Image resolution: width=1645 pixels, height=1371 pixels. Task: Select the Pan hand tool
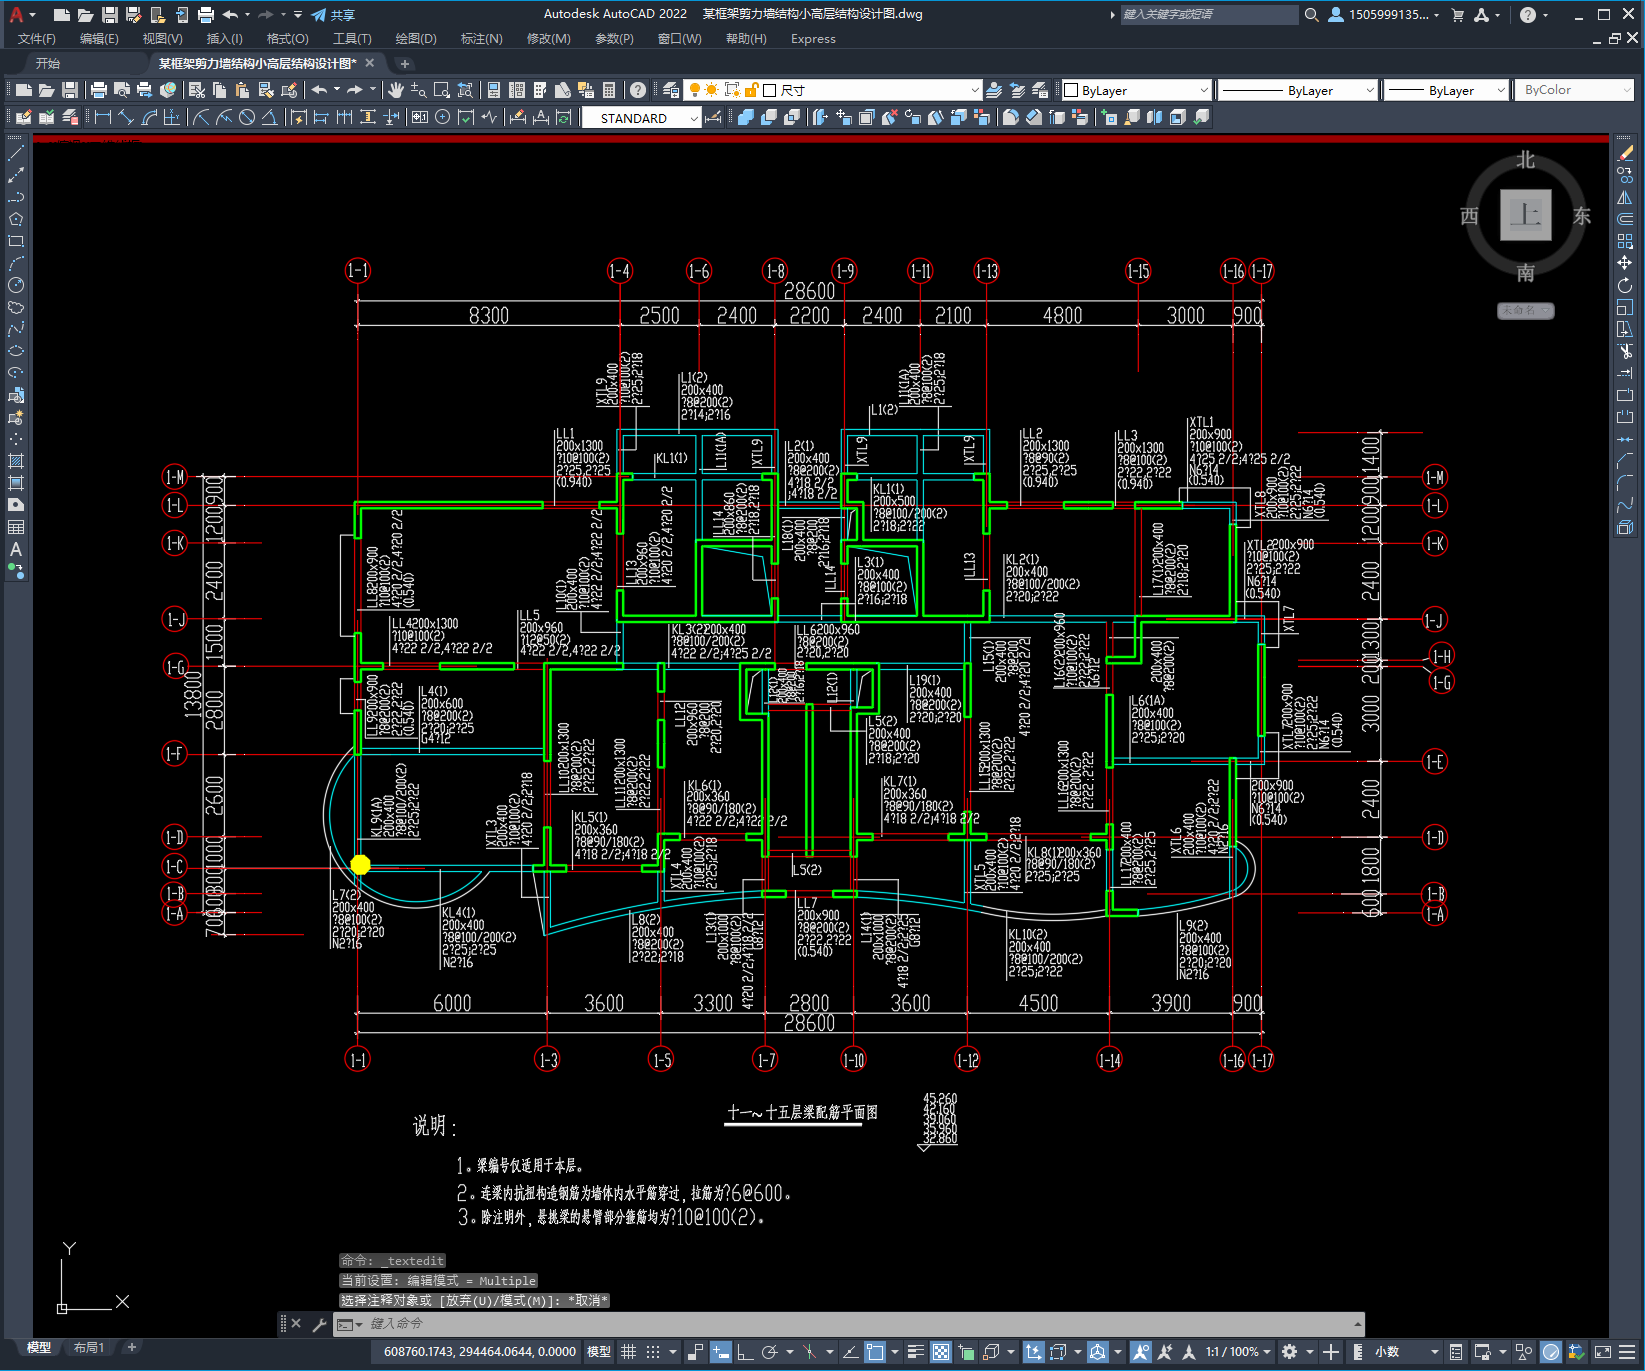(x=396, y=90)
